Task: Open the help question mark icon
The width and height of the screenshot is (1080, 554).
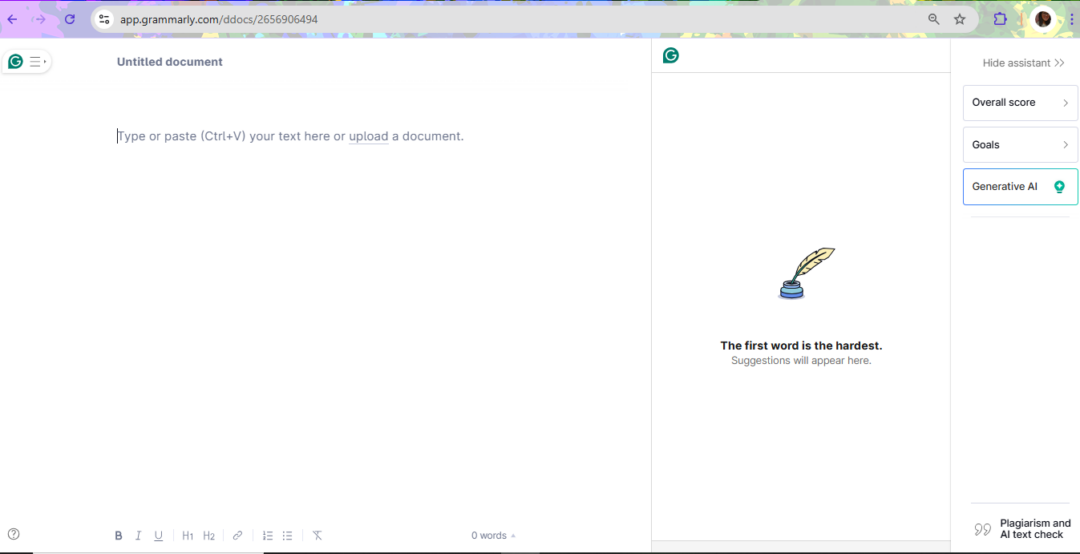Action: coord(14,534)
